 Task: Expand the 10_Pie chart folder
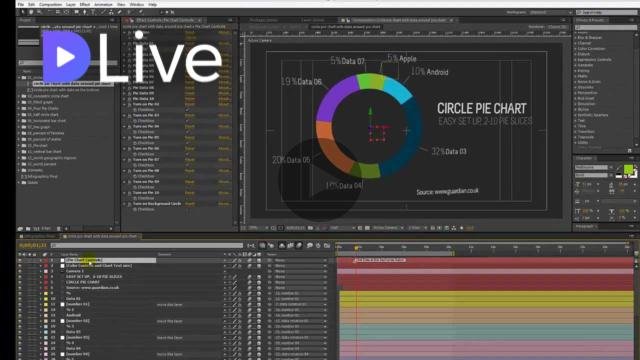(19, 145)
